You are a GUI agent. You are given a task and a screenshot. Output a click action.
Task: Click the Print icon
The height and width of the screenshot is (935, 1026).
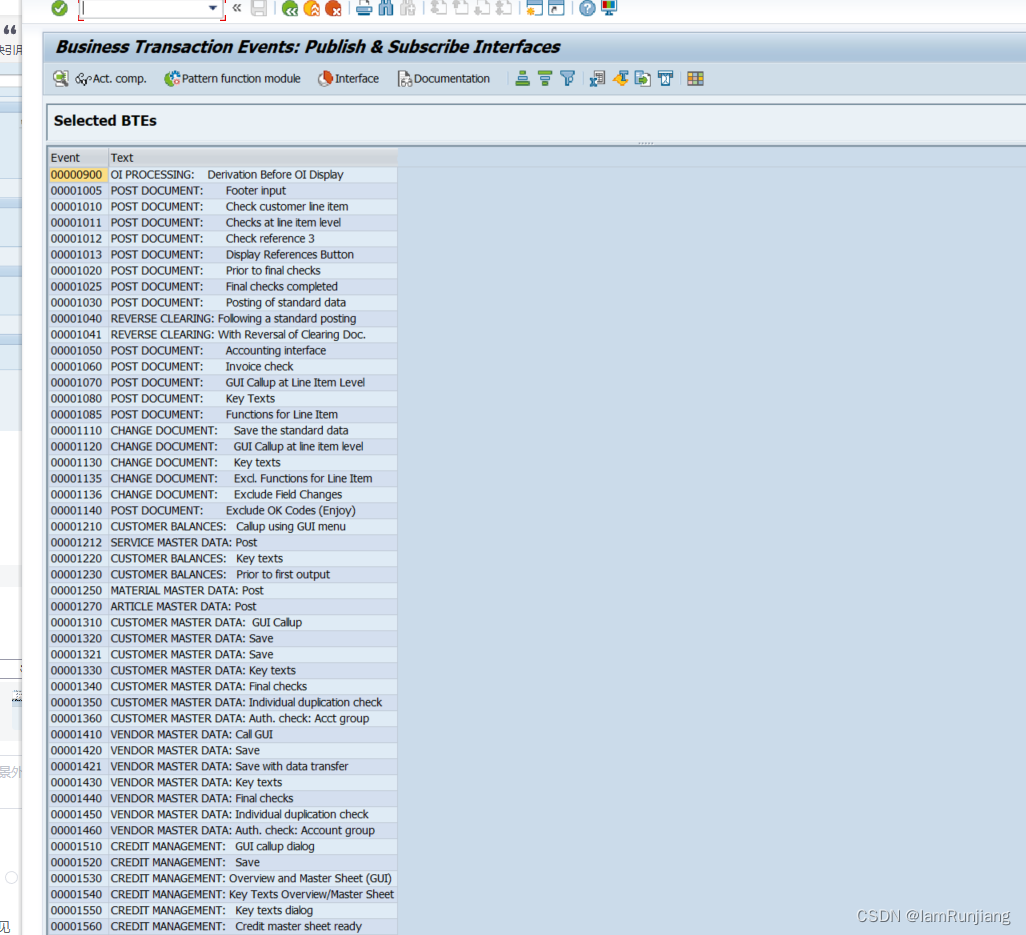pyautogui.click(x=364, y=8)
